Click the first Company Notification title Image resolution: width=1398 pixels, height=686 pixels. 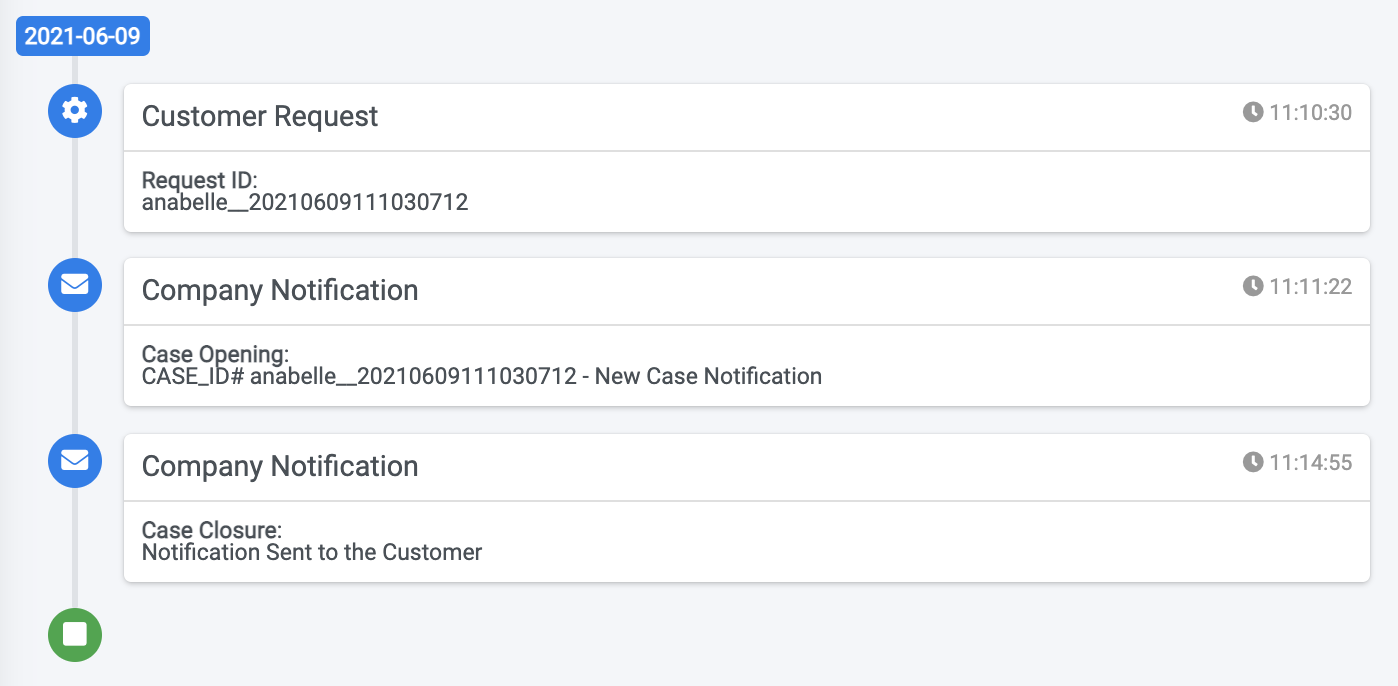tap(280, 291)
